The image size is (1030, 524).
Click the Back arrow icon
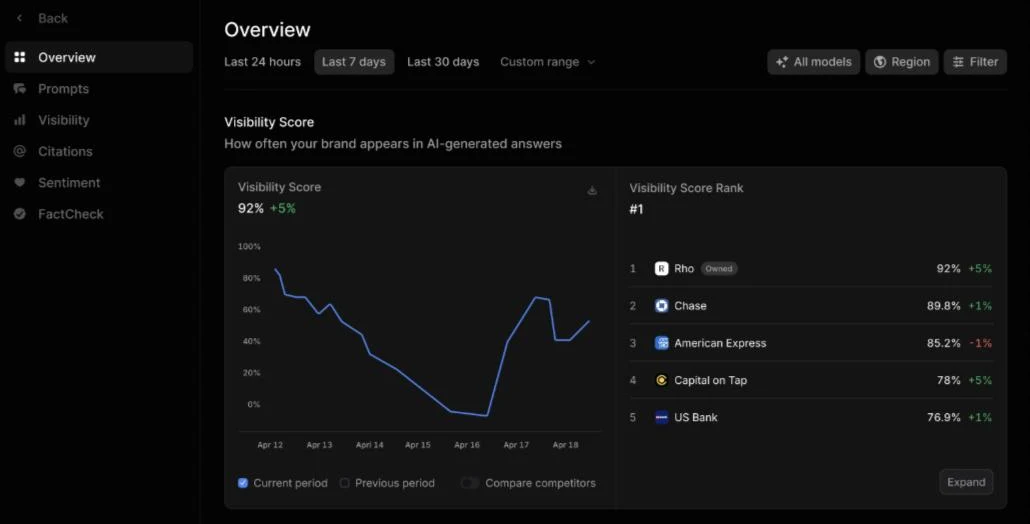point(19,18)
